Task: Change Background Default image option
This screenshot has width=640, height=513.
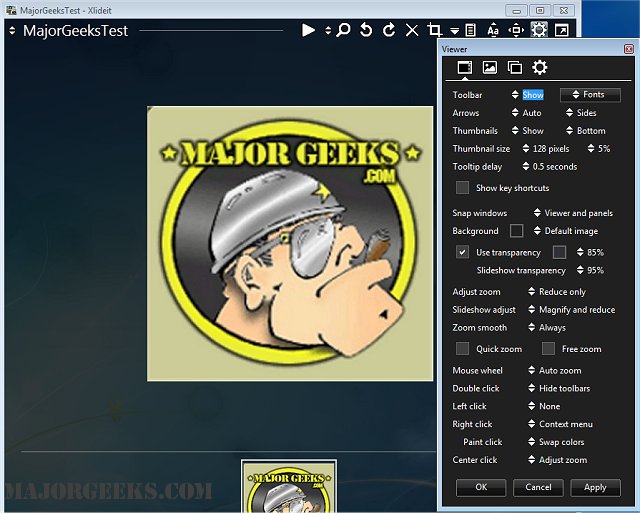Action: click(566, 231)
